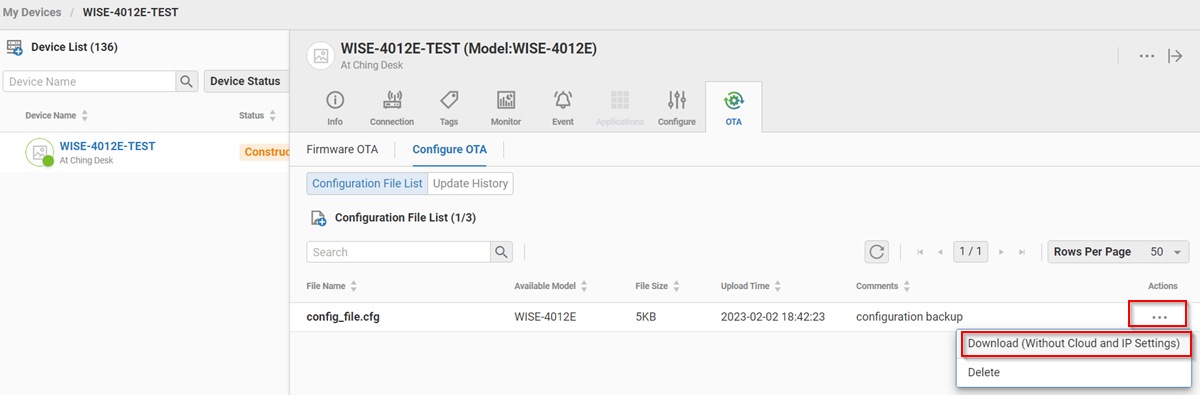Viewport: 1200px width, 395px height.
Task: Click the Device Name search magnifier button
Action: click(x=187, y=81)
